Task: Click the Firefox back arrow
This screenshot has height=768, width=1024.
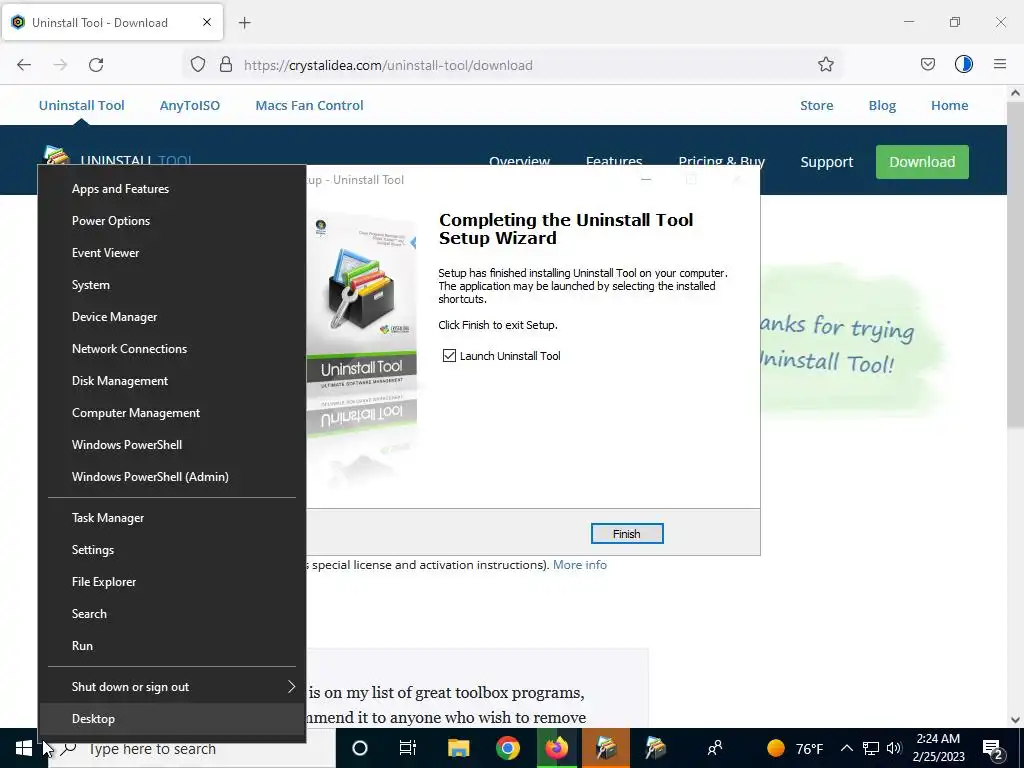Action: pos(24,65)
